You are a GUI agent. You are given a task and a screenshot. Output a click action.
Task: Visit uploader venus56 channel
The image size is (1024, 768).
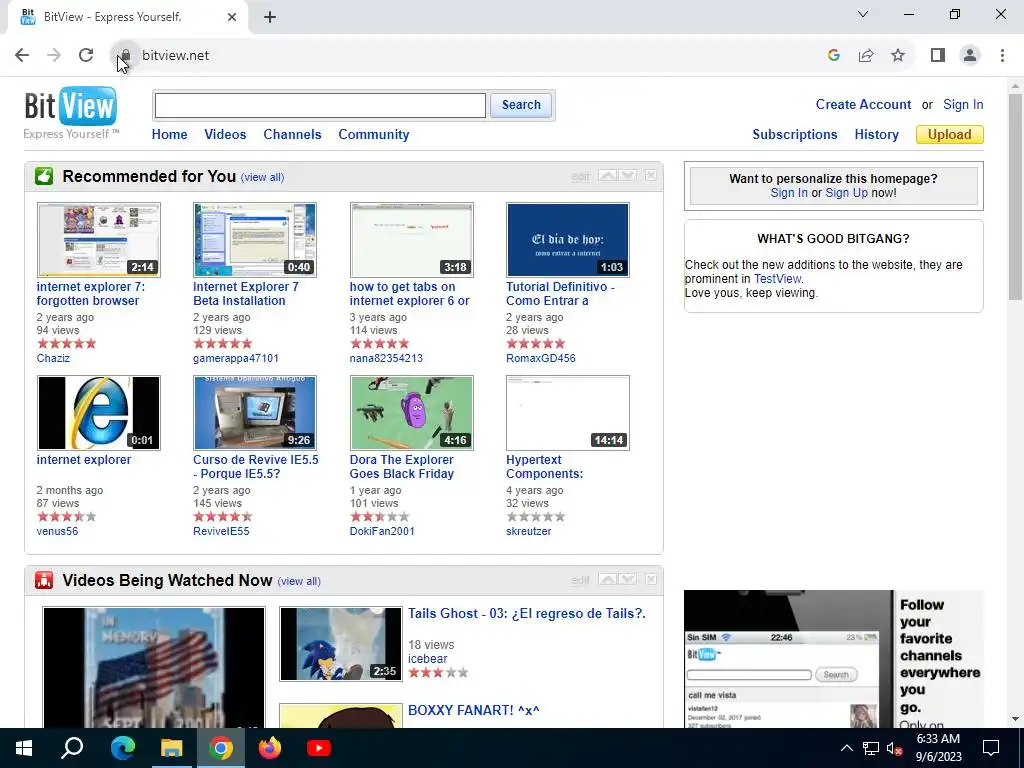click(57, 531)
